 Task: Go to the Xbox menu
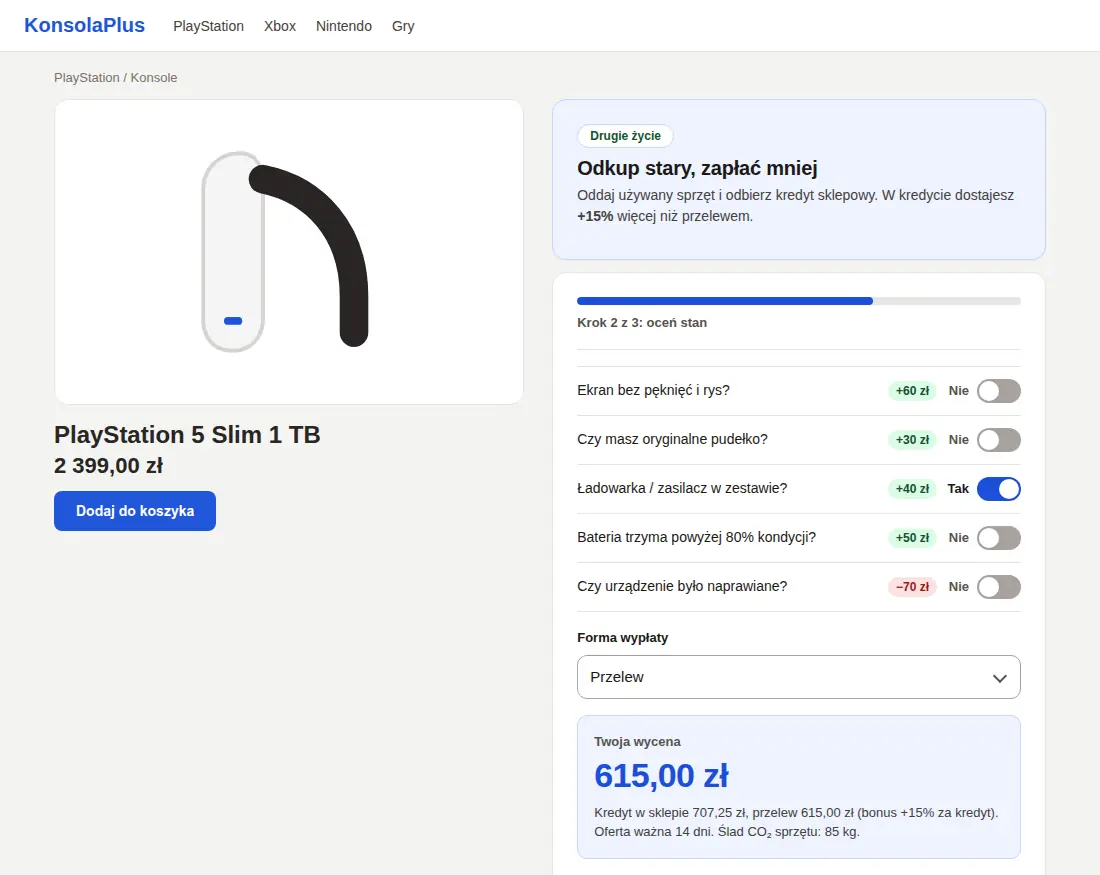280,26
